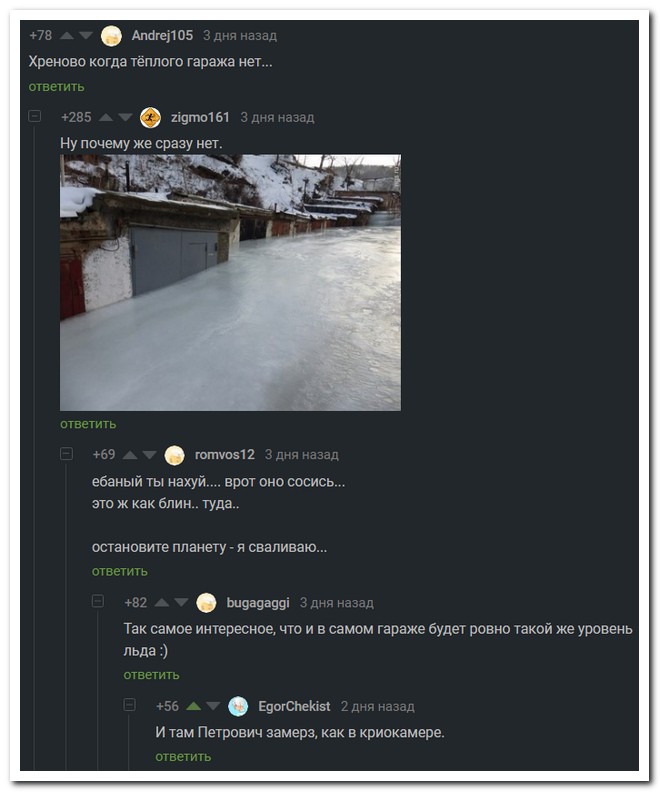Downvote zigmo161's comment
660x792 pixels.
[x=125, y=117]
